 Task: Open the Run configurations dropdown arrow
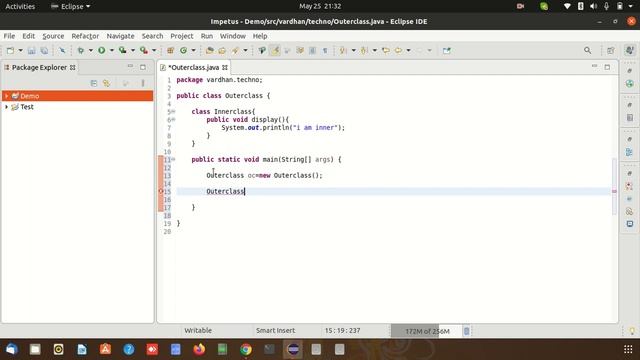click(x=111, y=51)
